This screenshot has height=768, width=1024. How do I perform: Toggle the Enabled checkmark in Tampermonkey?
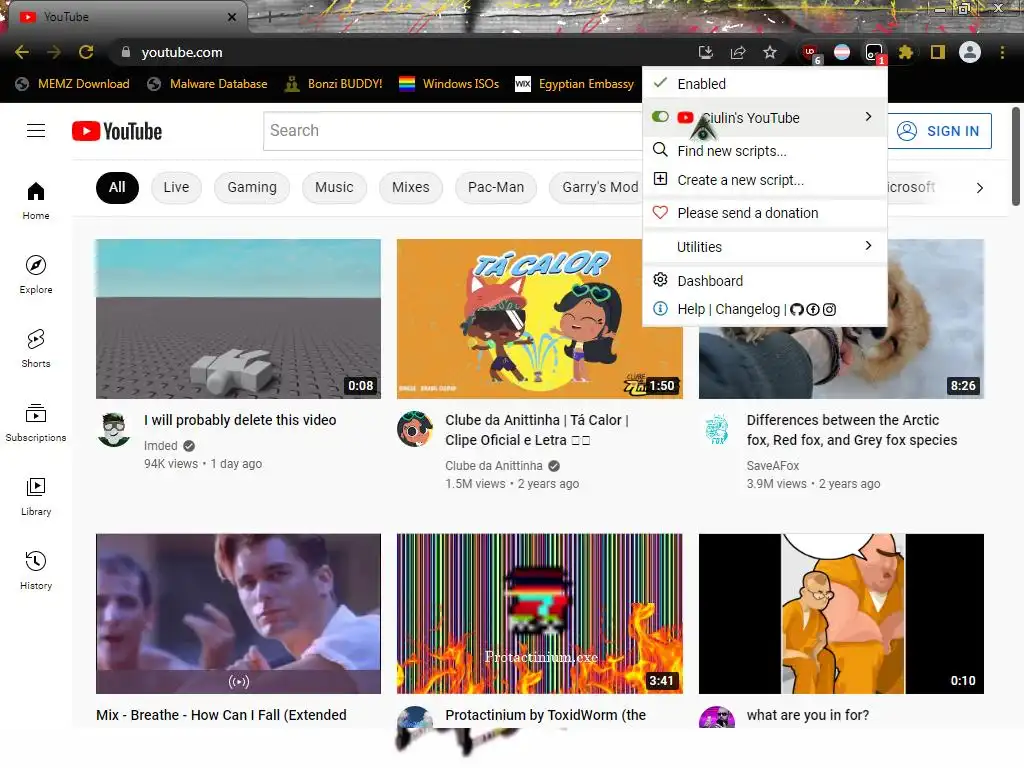coord(661,83)
